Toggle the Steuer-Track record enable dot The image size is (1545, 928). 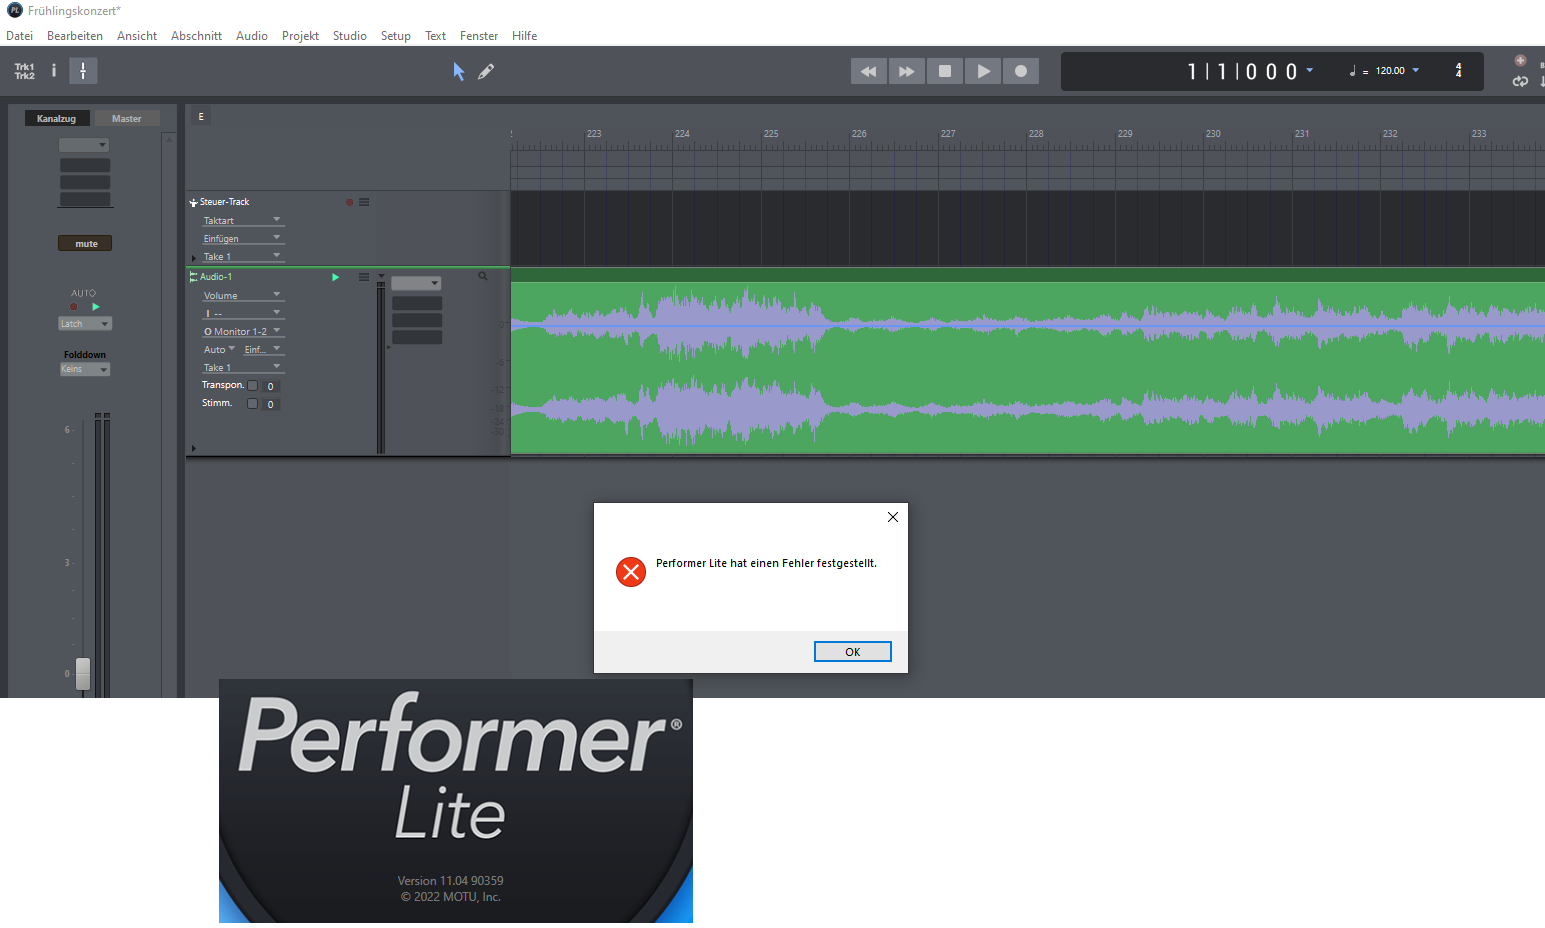click(350, 202)
